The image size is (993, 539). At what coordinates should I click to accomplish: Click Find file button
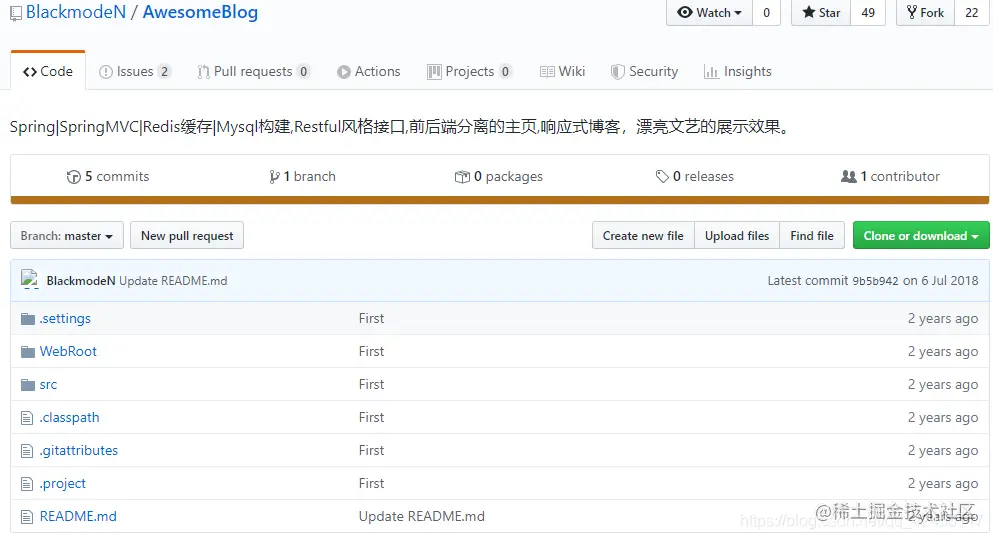812,236
